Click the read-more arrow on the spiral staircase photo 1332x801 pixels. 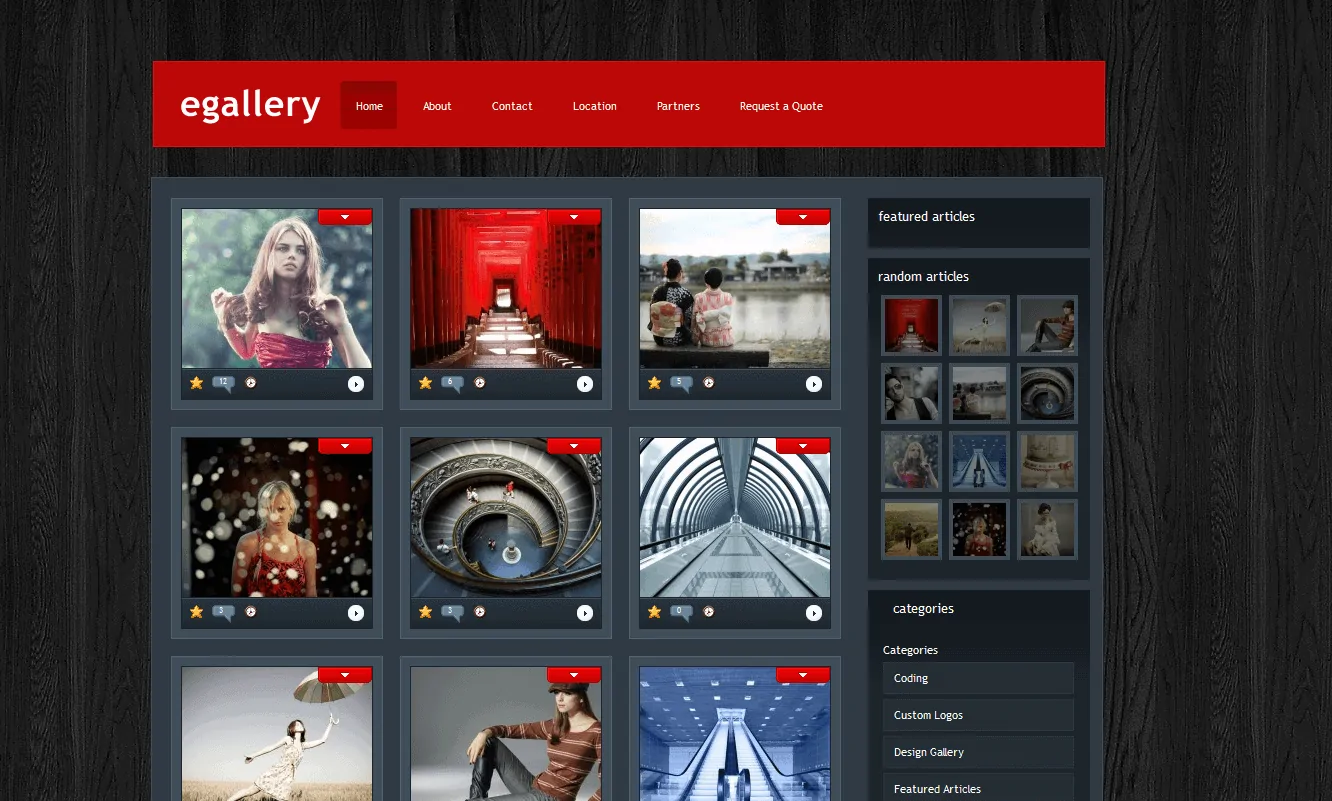point(583,612)
